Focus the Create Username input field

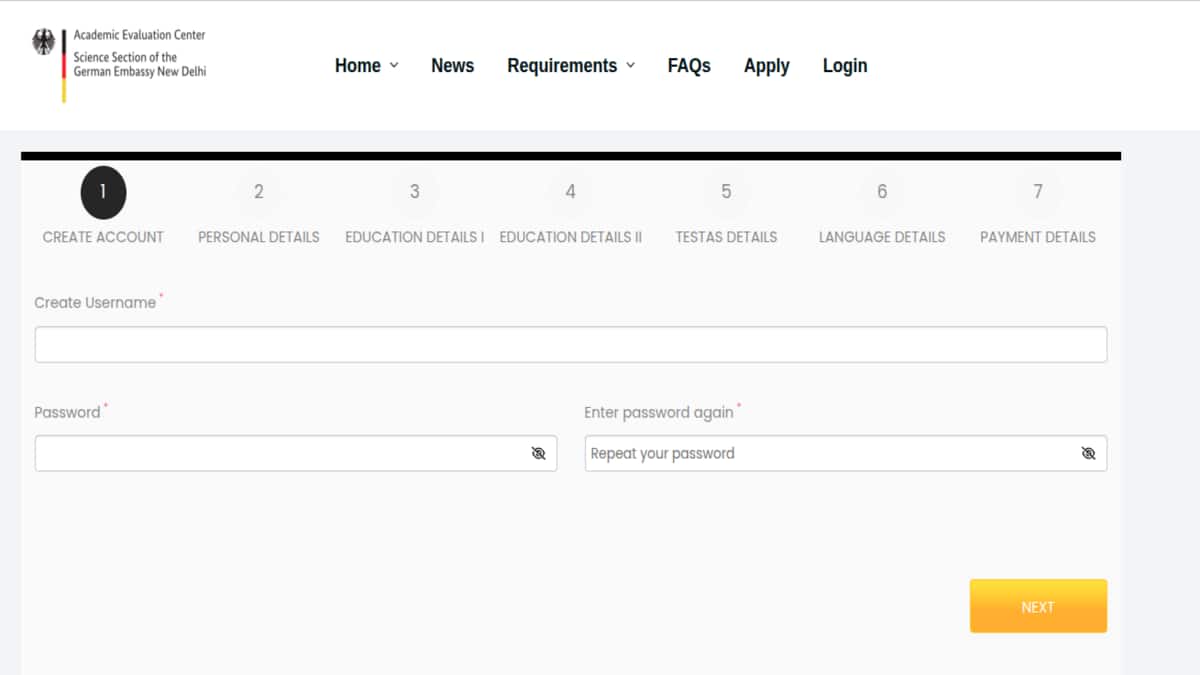(571, 344)
